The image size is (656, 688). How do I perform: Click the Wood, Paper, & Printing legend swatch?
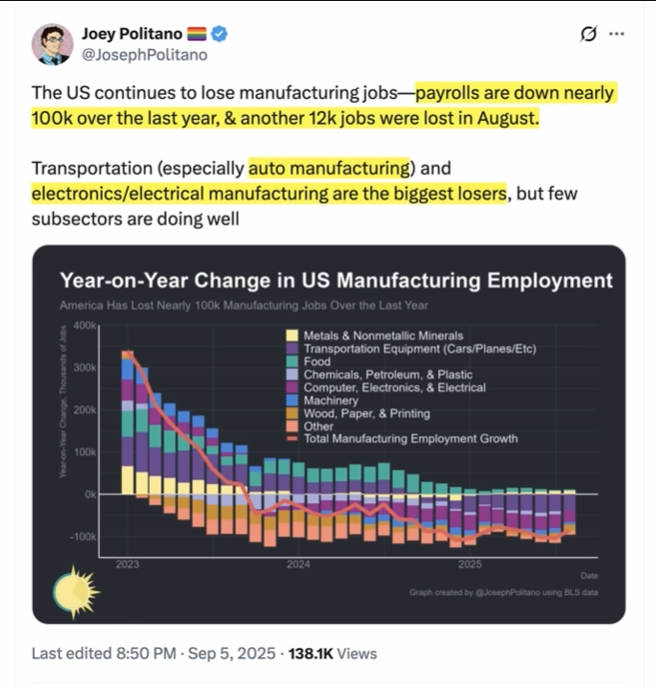[292, 413]
